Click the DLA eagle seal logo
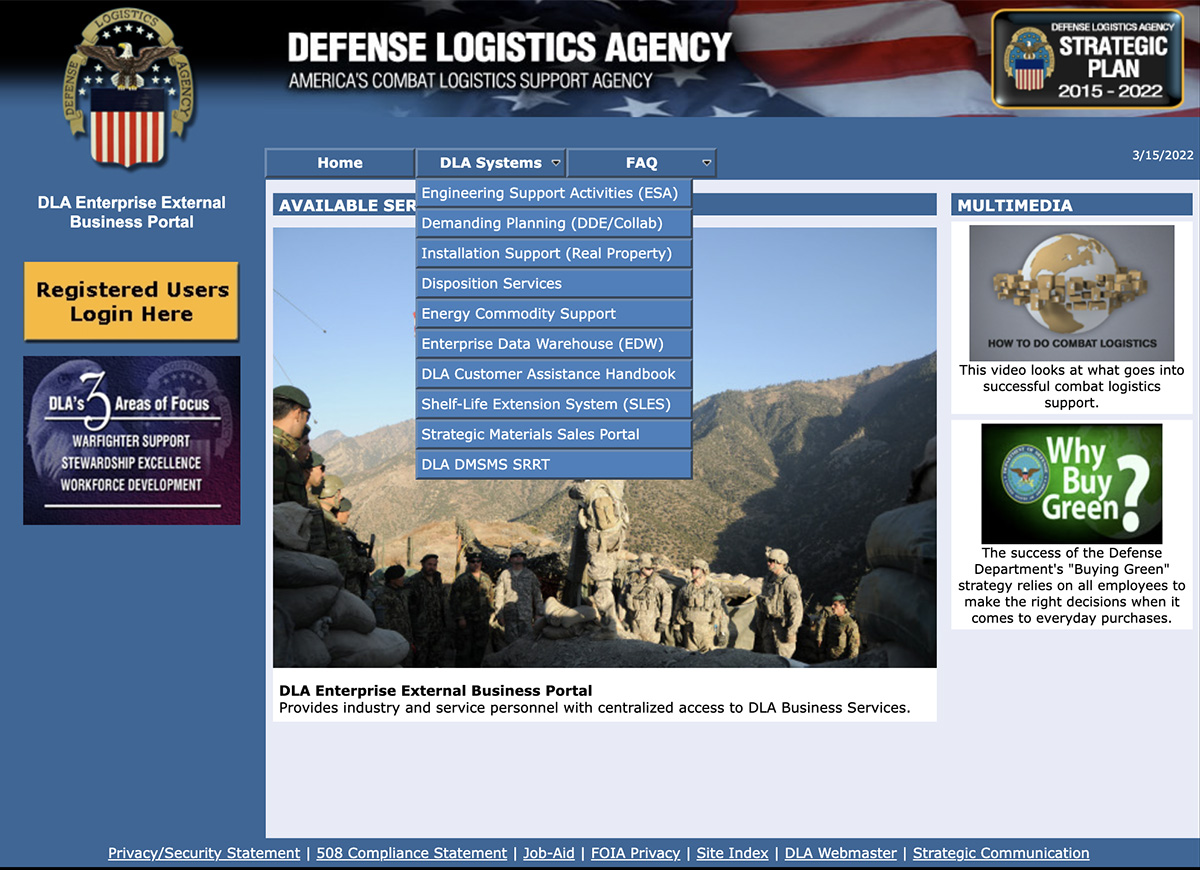 pyautogui.click(x=127, y=90)
